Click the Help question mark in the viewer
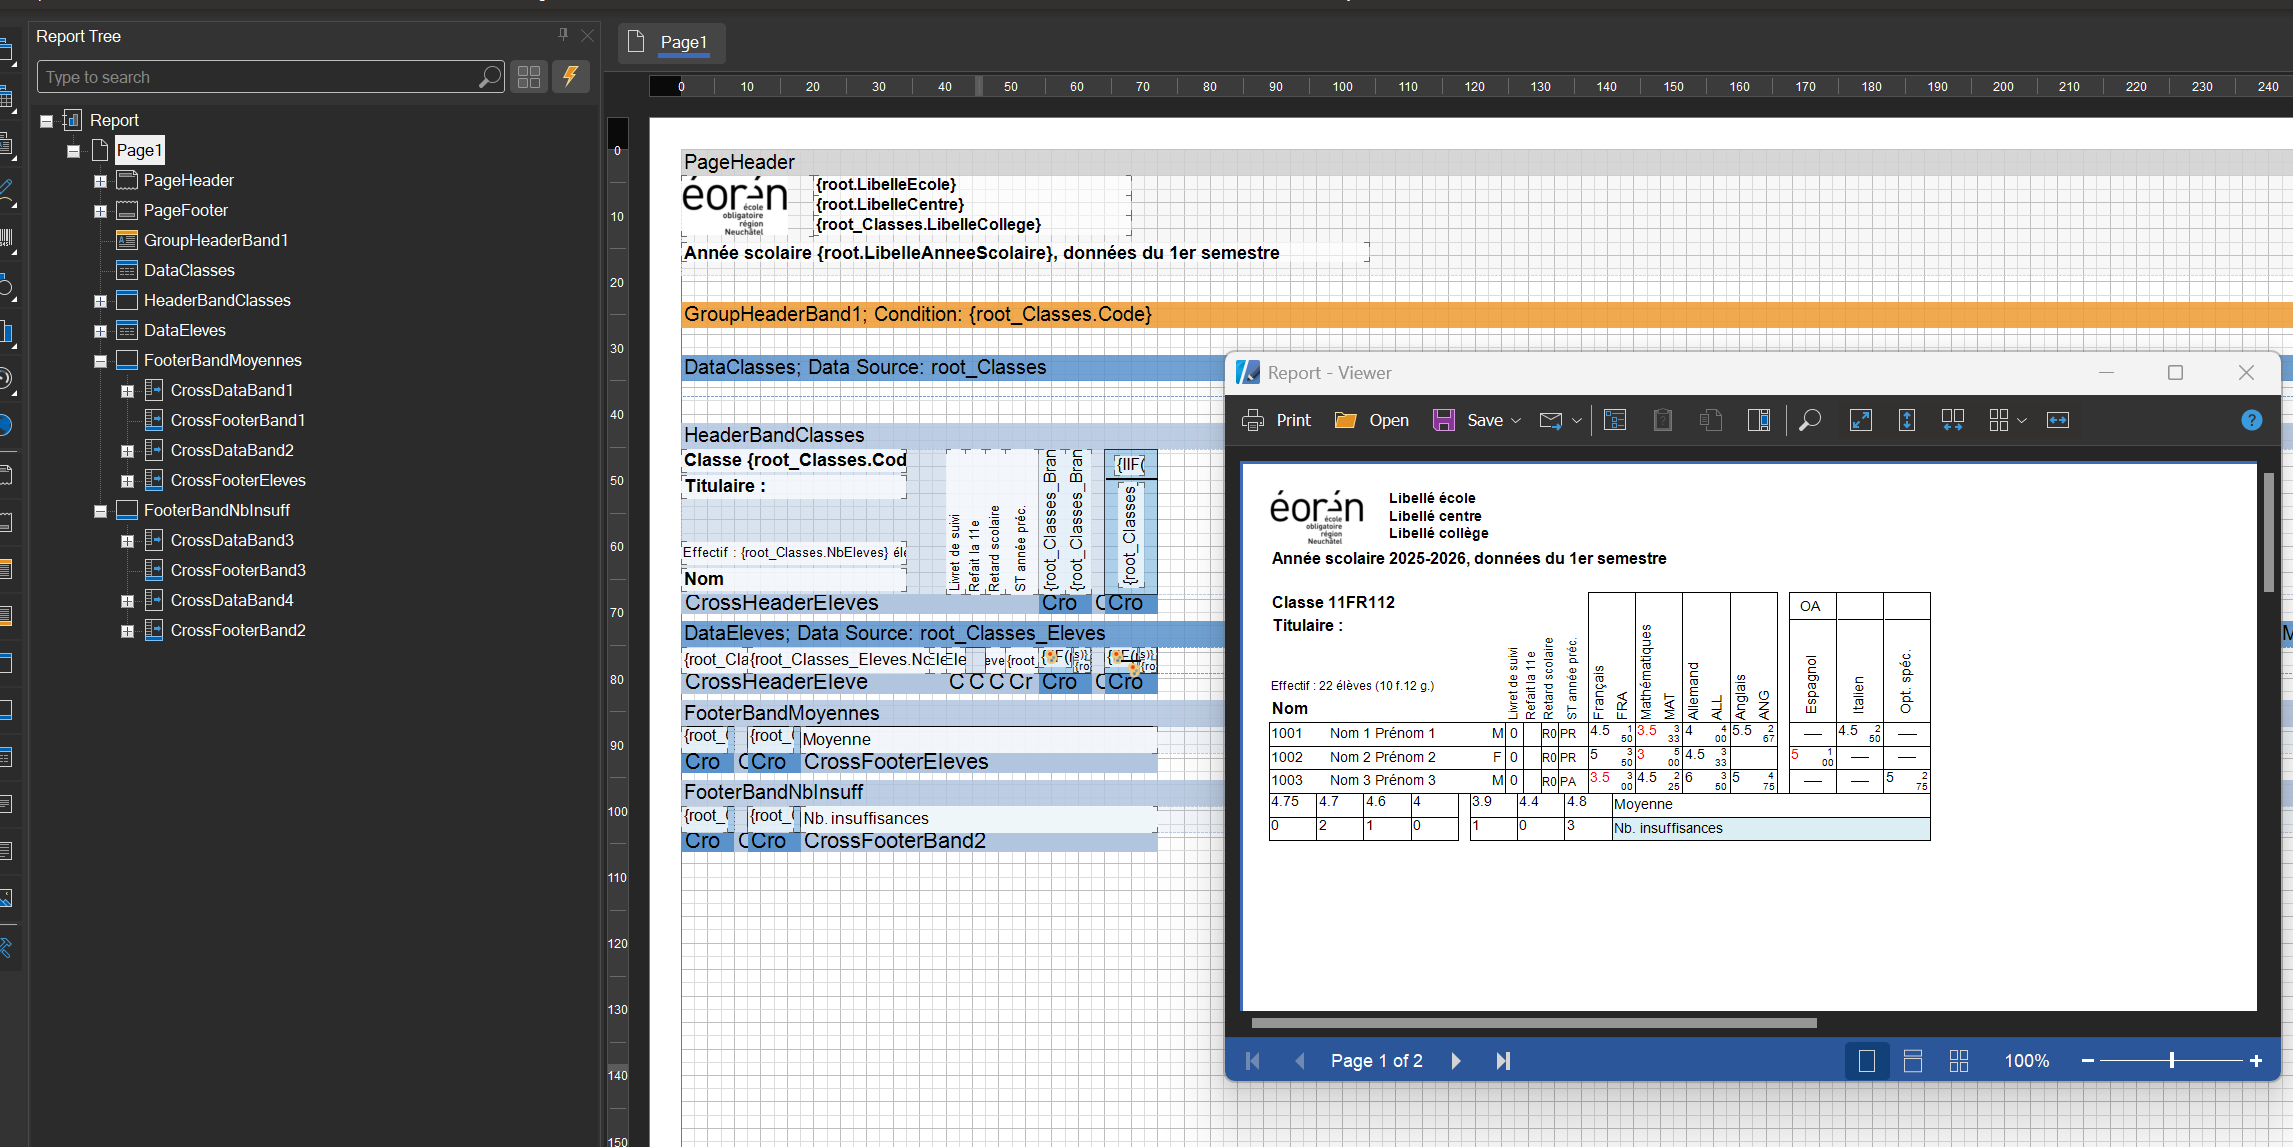 (x=2251, y=420)
